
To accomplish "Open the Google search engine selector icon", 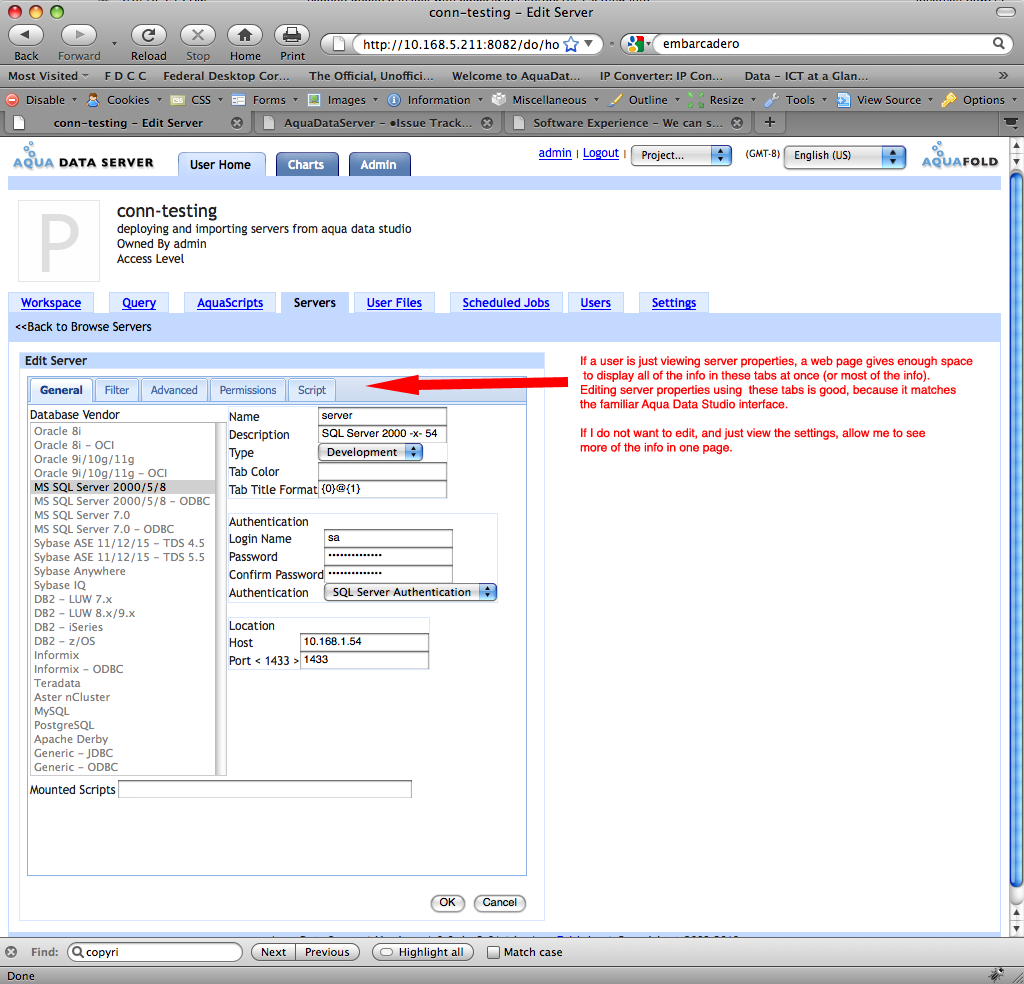I will pos(638,44).
